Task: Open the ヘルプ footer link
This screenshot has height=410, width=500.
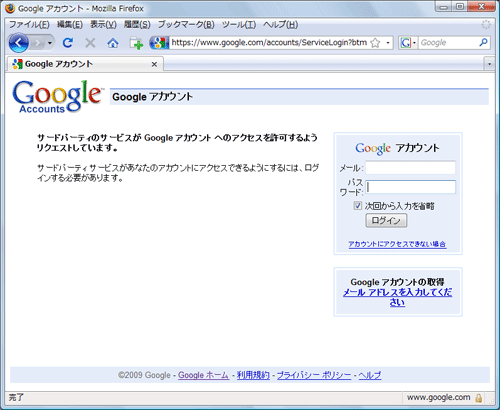Action: [370, 375]
